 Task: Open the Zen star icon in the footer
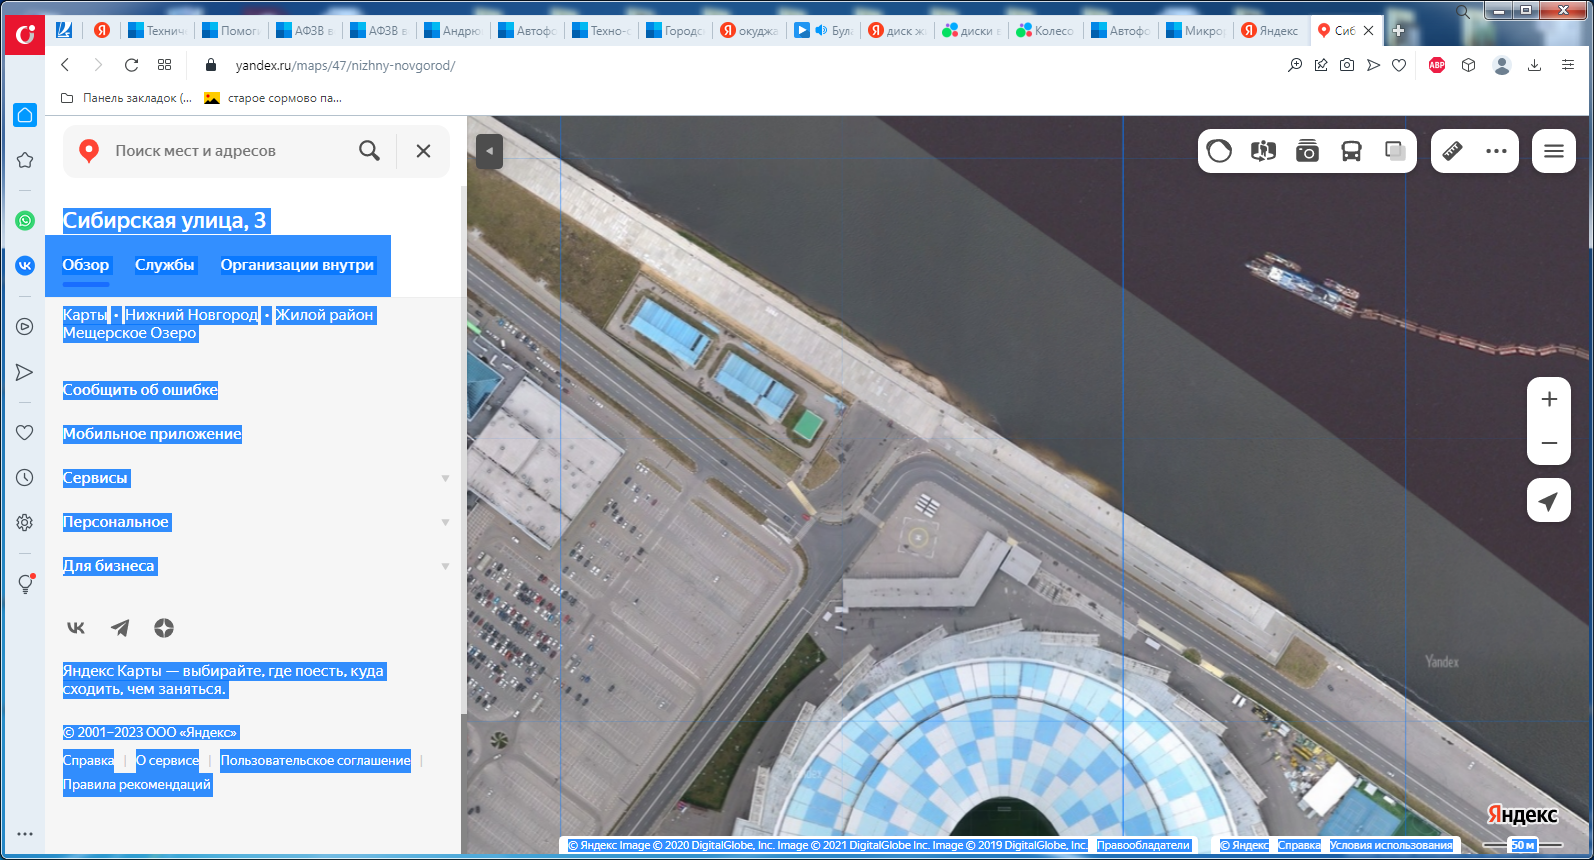click(x=164, y=628)
